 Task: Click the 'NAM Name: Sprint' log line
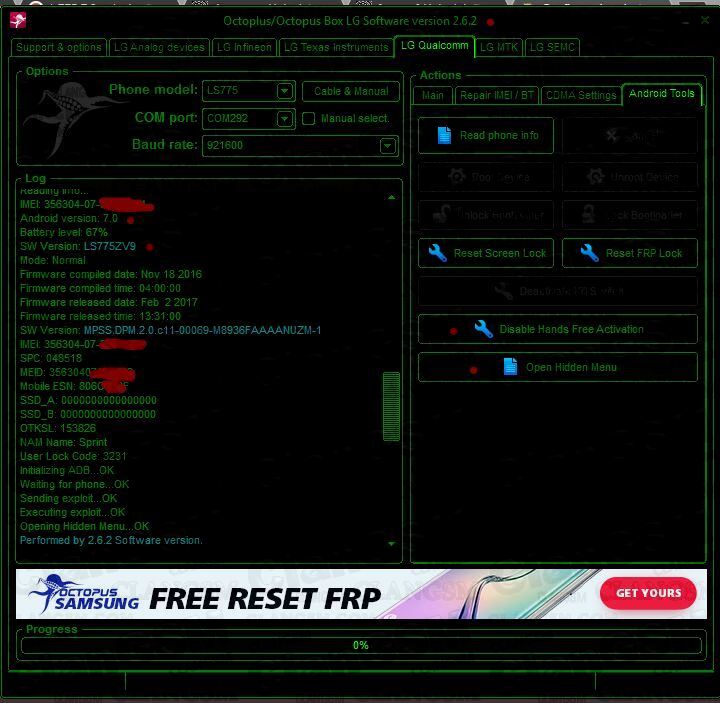coord(63,443)
